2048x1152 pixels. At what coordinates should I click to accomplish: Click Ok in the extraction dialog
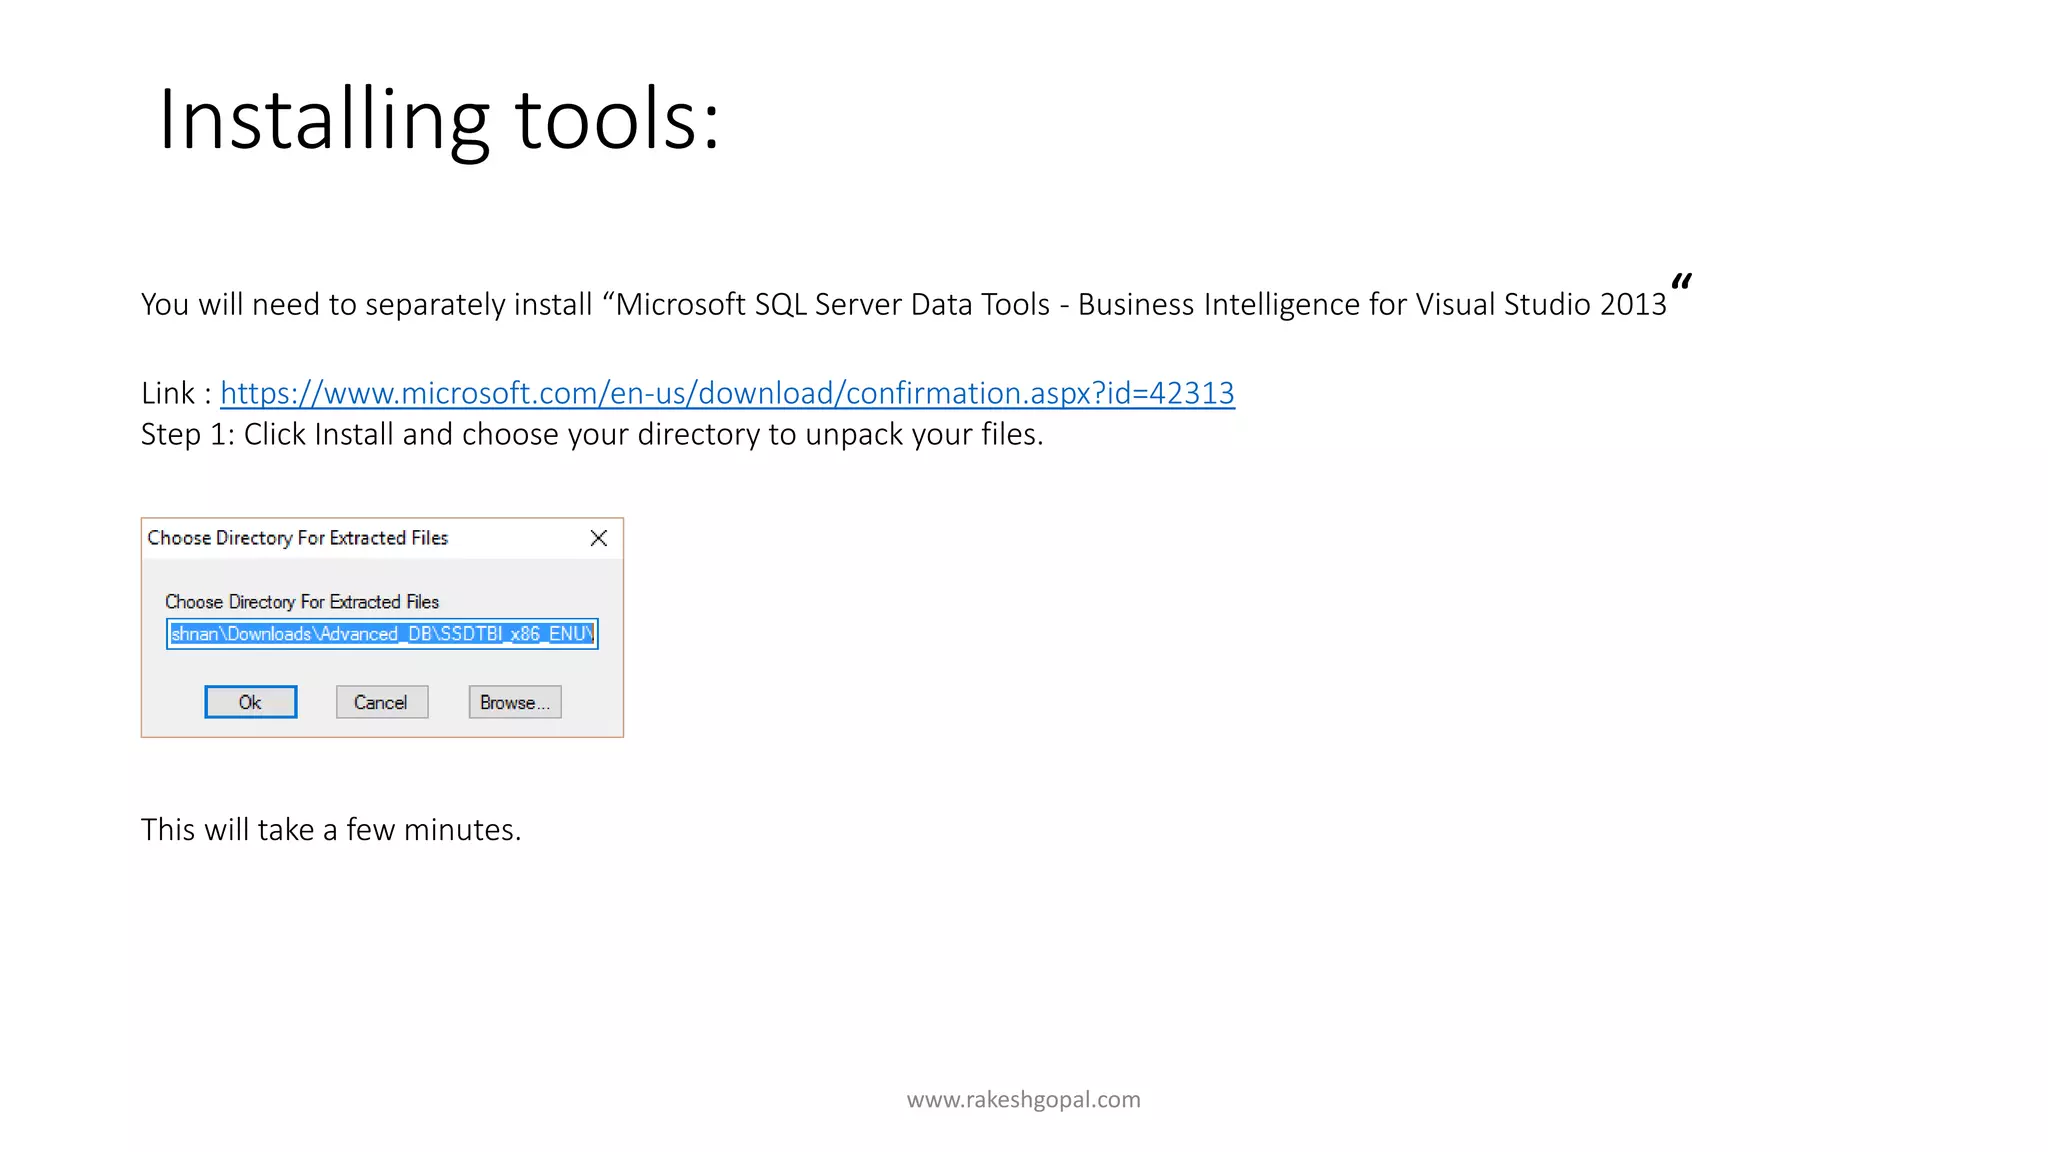tap(251, 702)
